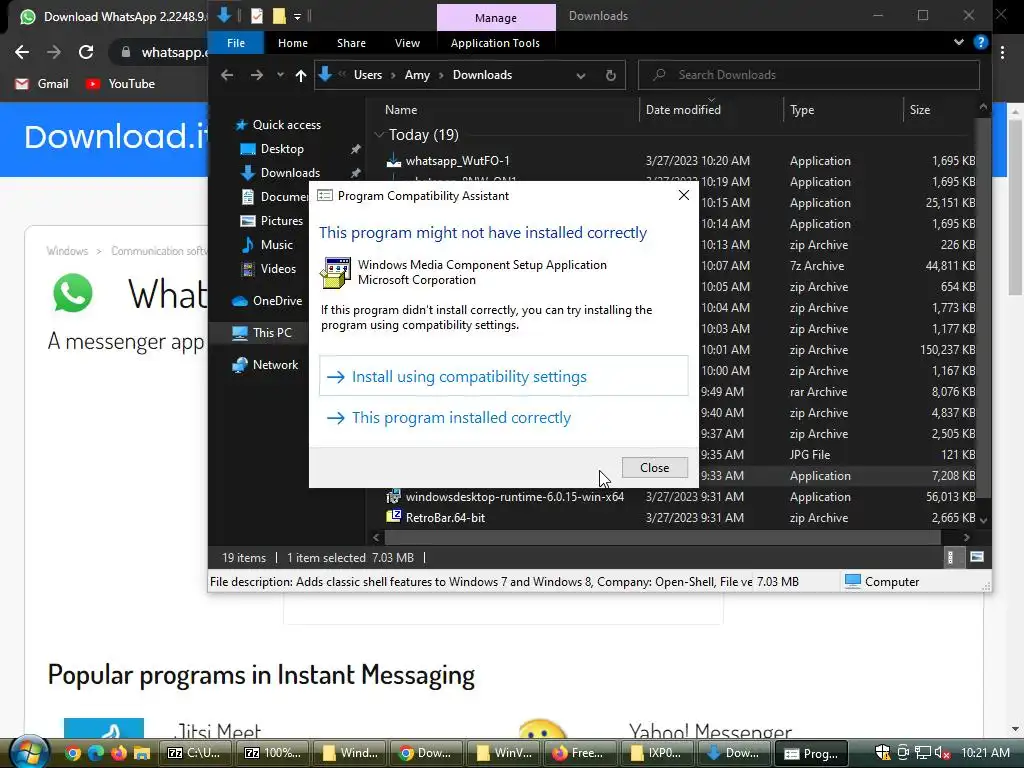Switch to details view using the status bar icon
This screenshot has height=768, width=1024.
pos(951,557)
